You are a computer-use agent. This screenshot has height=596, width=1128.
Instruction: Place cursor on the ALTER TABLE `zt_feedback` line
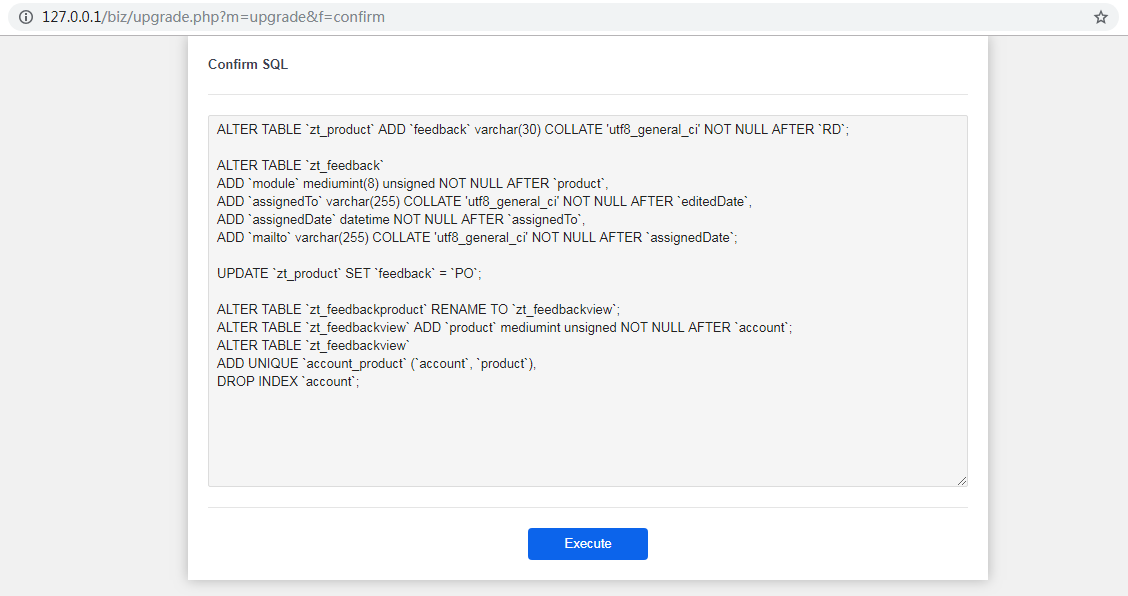point(300,166)
